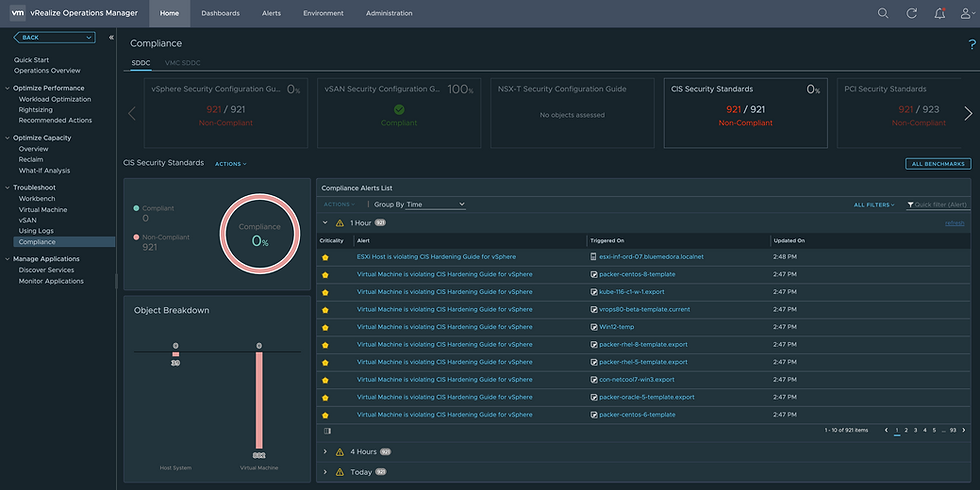Image resolution: width=980 pixels, height=490 pixels.
Task: Click the Virtual Machine bar in Object Breakdown
Action: coord(259,400)
